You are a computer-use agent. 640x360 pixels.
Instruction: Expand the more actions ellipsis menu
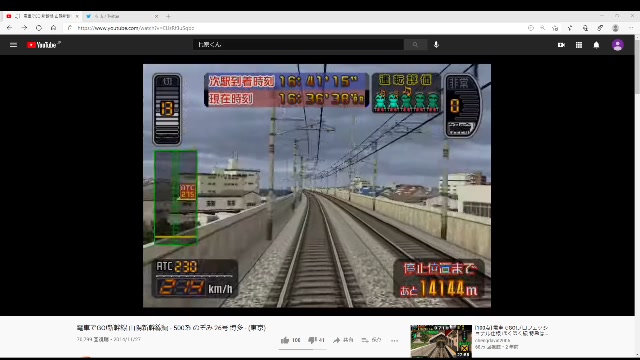(x=394, y=340)
